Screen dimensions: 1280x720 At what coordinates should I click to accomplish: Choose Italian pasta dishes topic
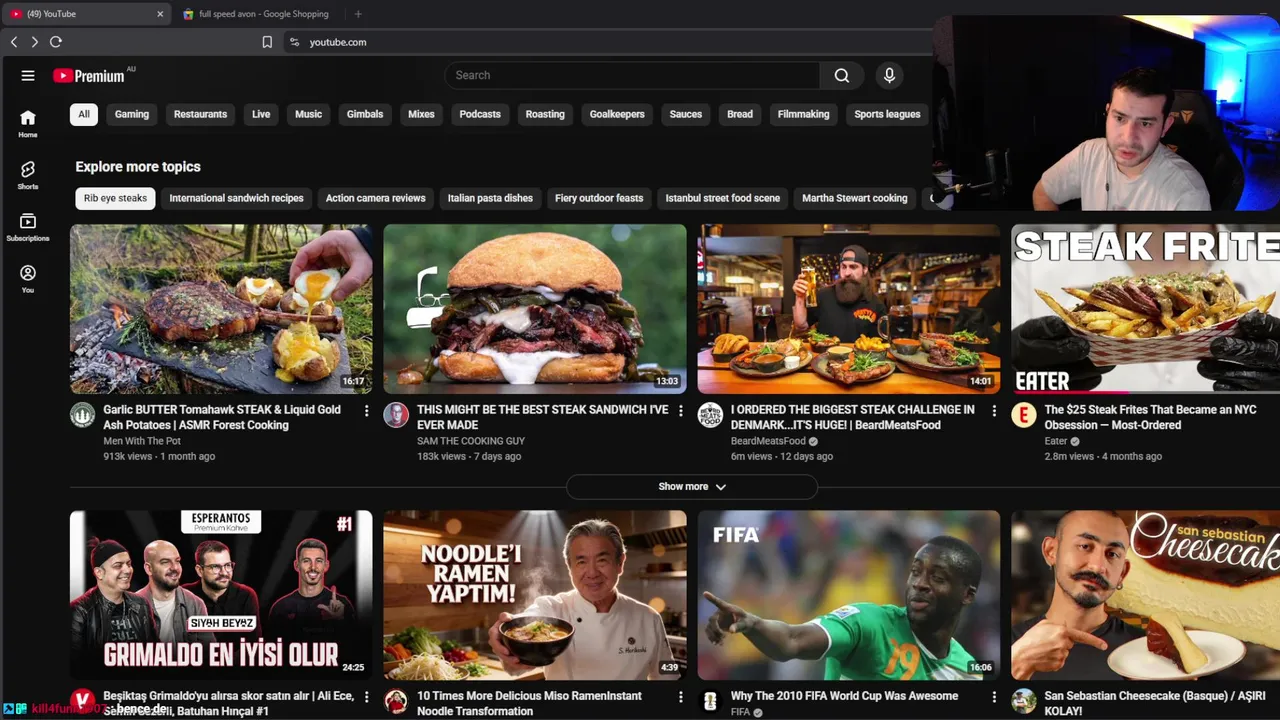[x=490, y=198]
